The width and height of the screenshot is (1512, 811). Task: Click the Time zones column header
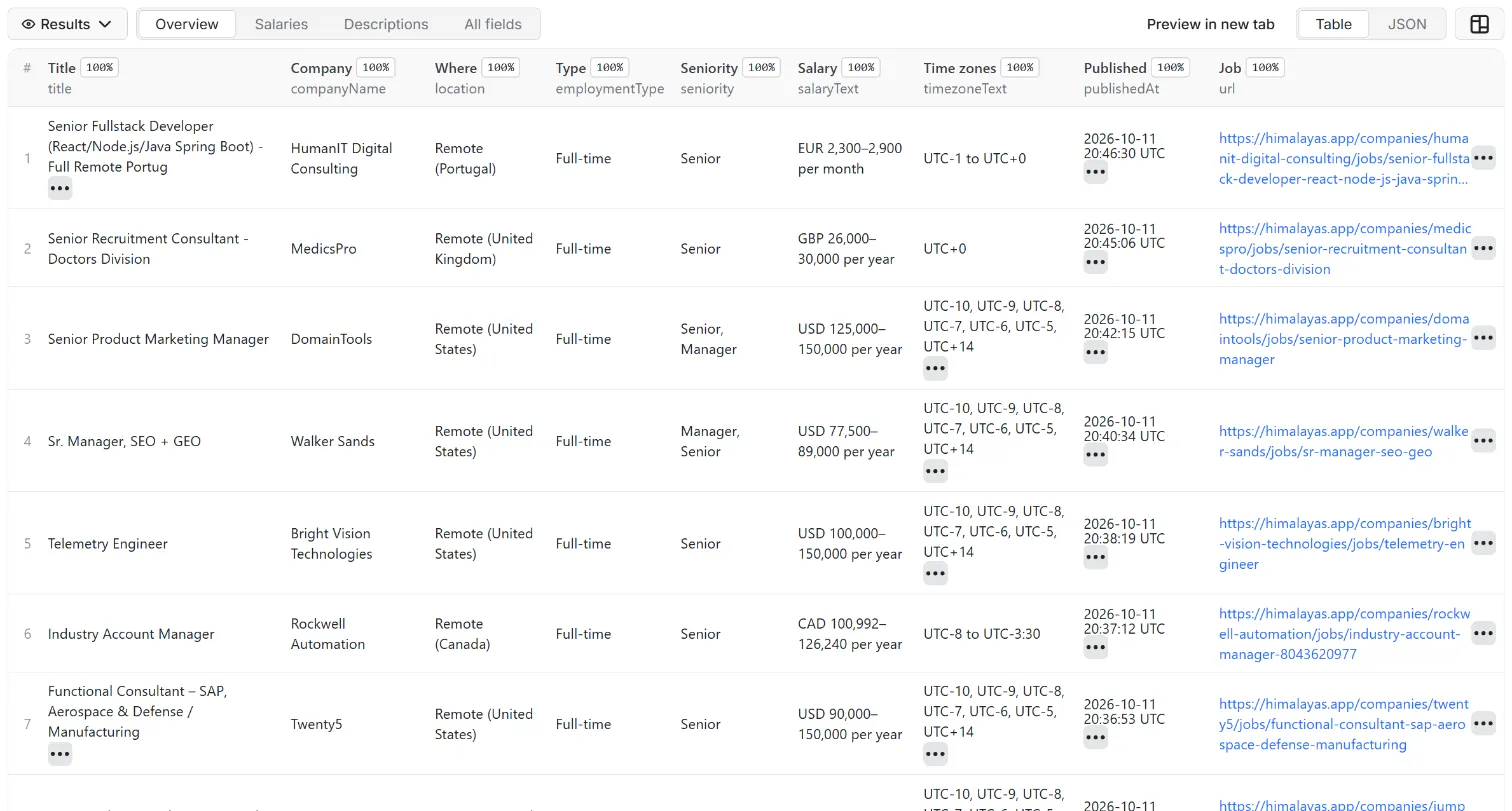coord(960,68)
